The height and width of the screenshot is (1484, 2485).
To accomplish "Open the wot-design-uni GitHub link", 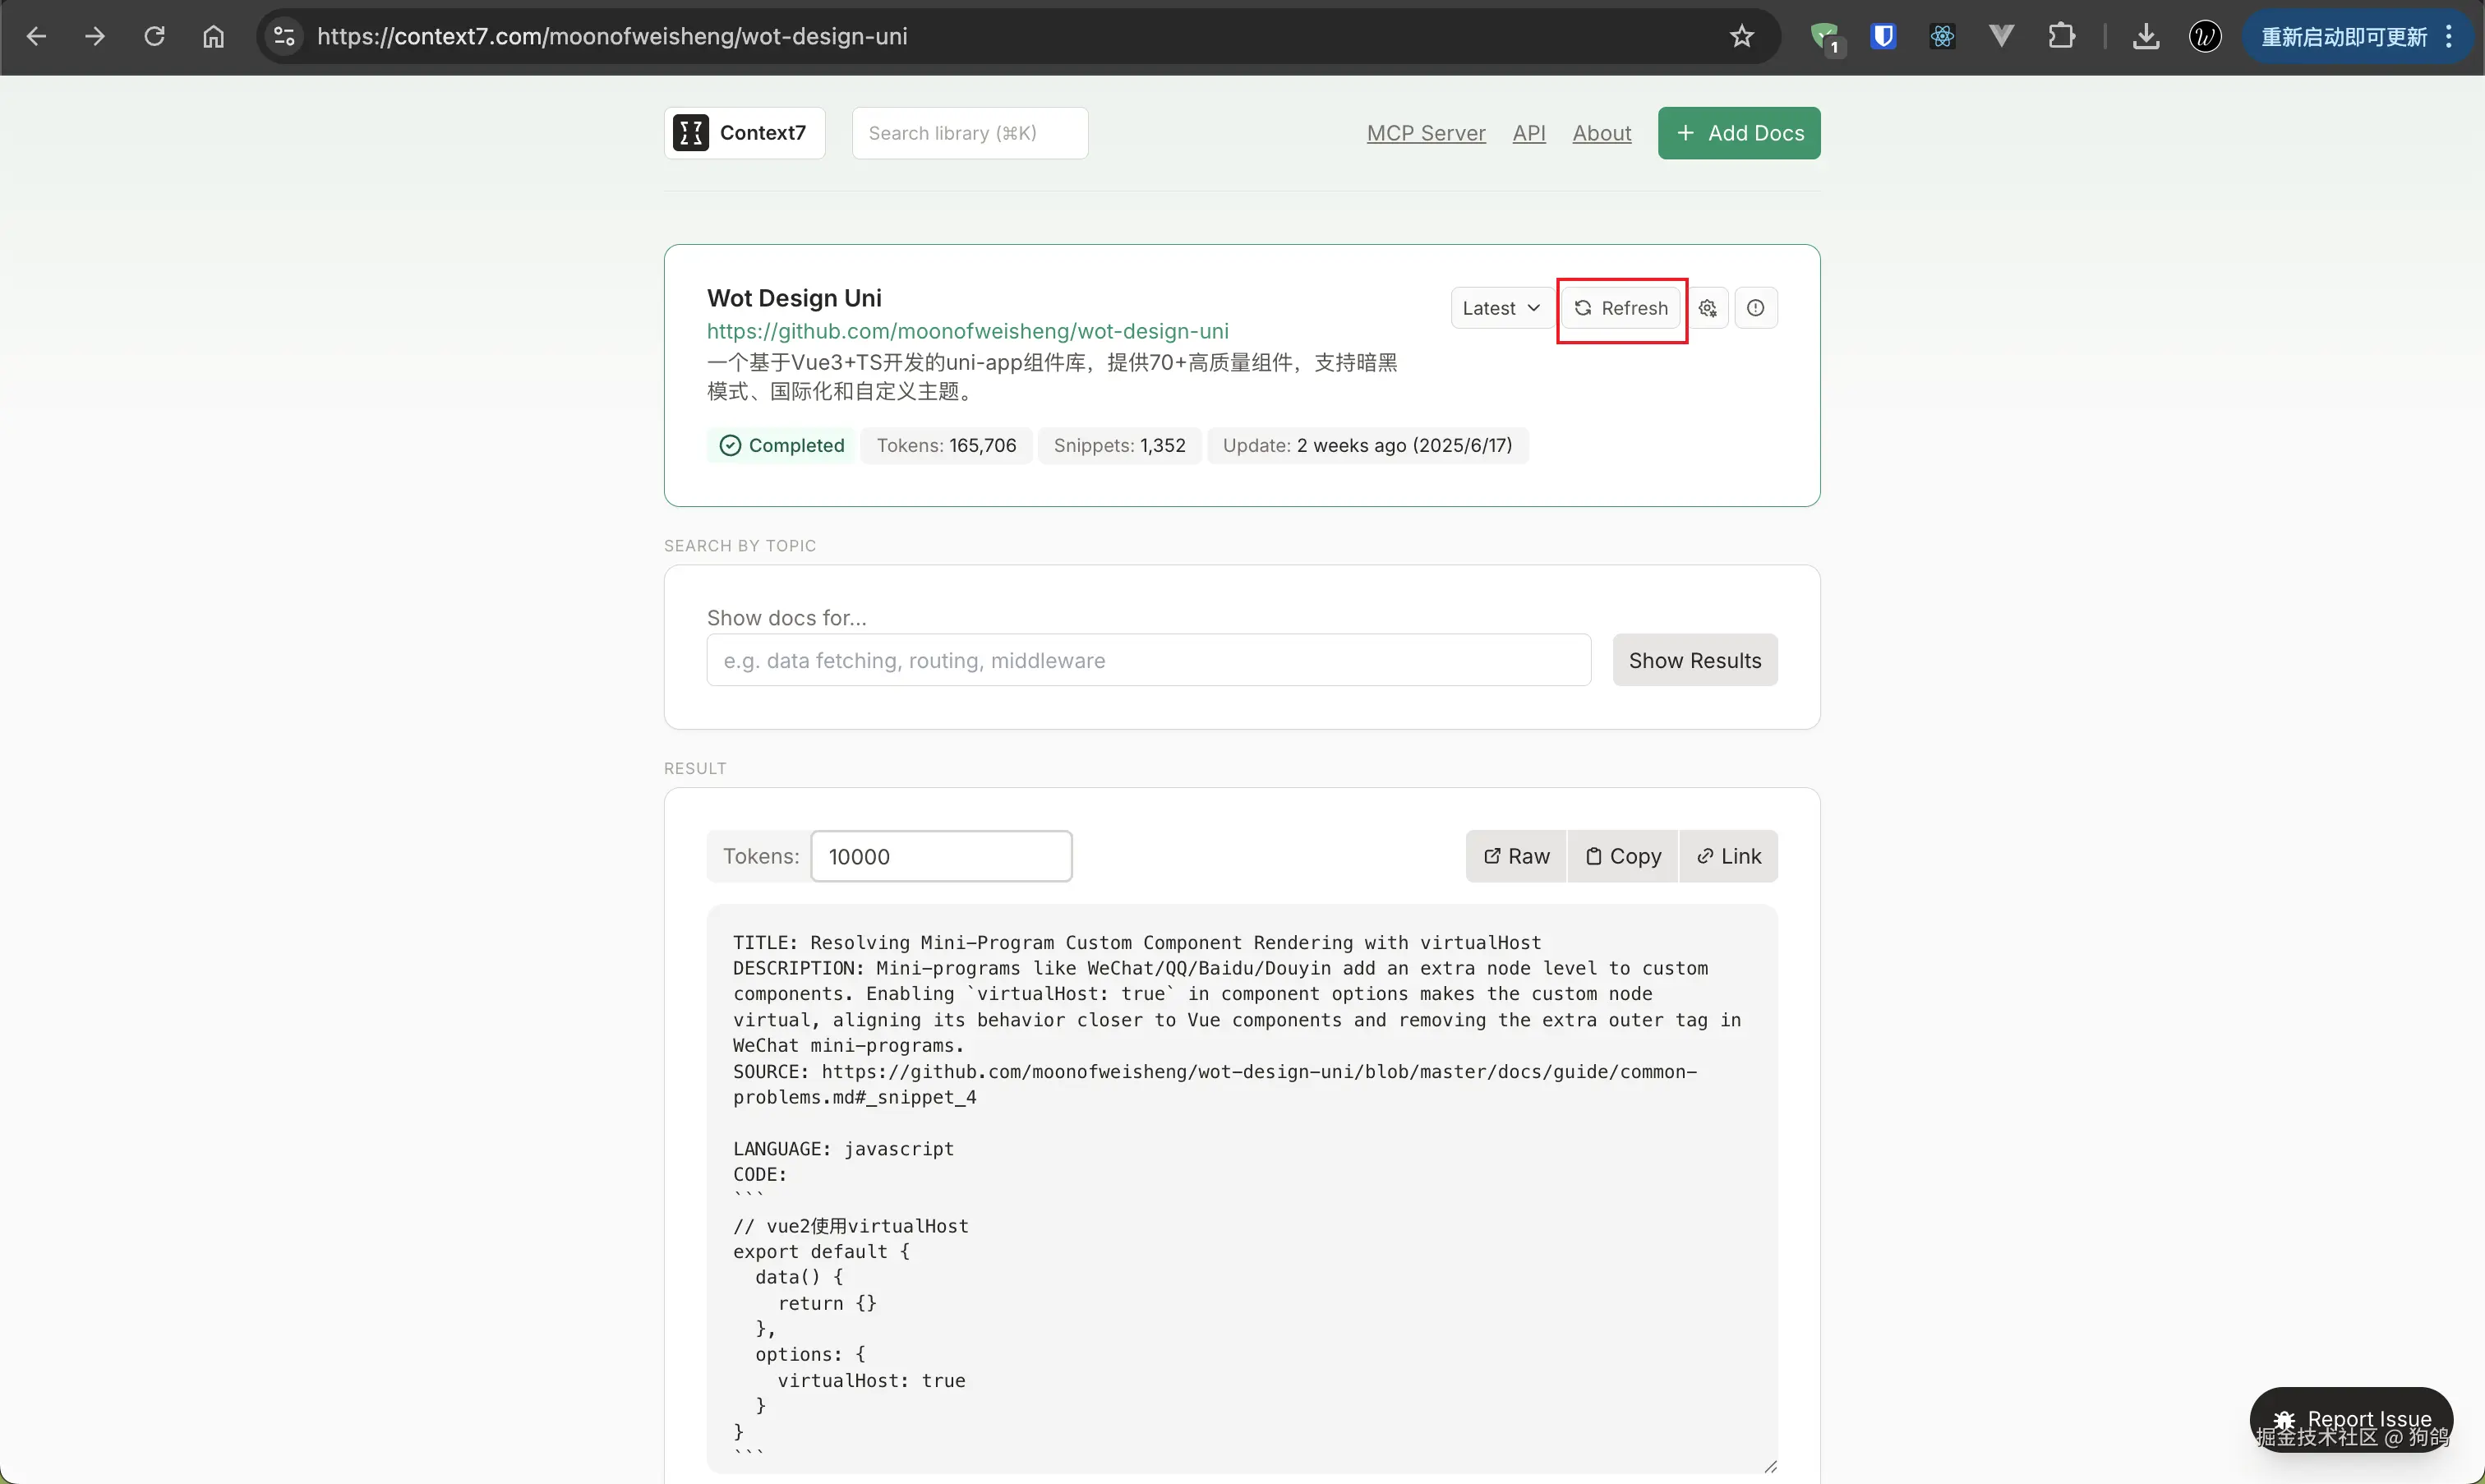I will pyautogui.click(x=967, y=331).
